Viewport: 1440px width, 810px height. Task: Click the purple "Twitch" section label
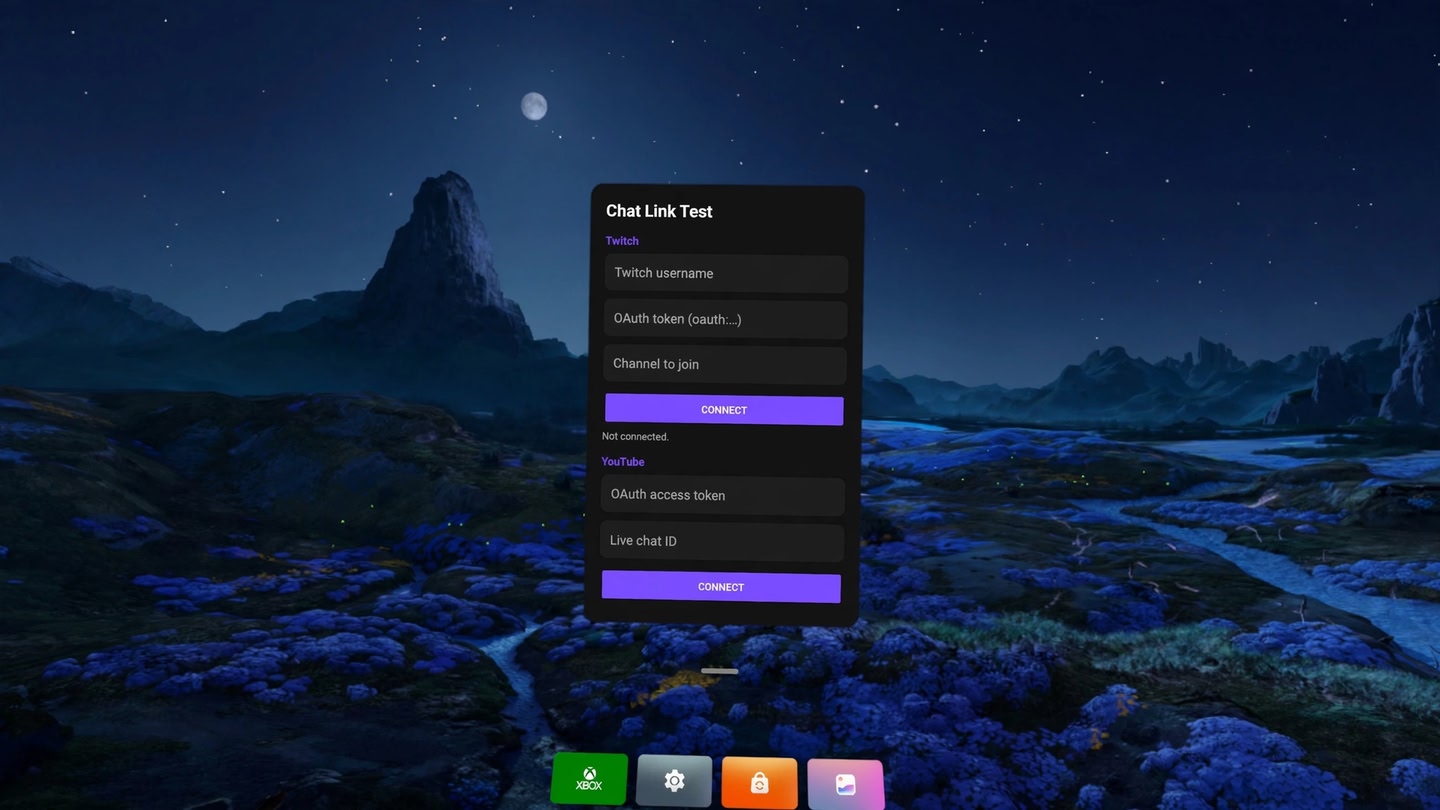622,241
